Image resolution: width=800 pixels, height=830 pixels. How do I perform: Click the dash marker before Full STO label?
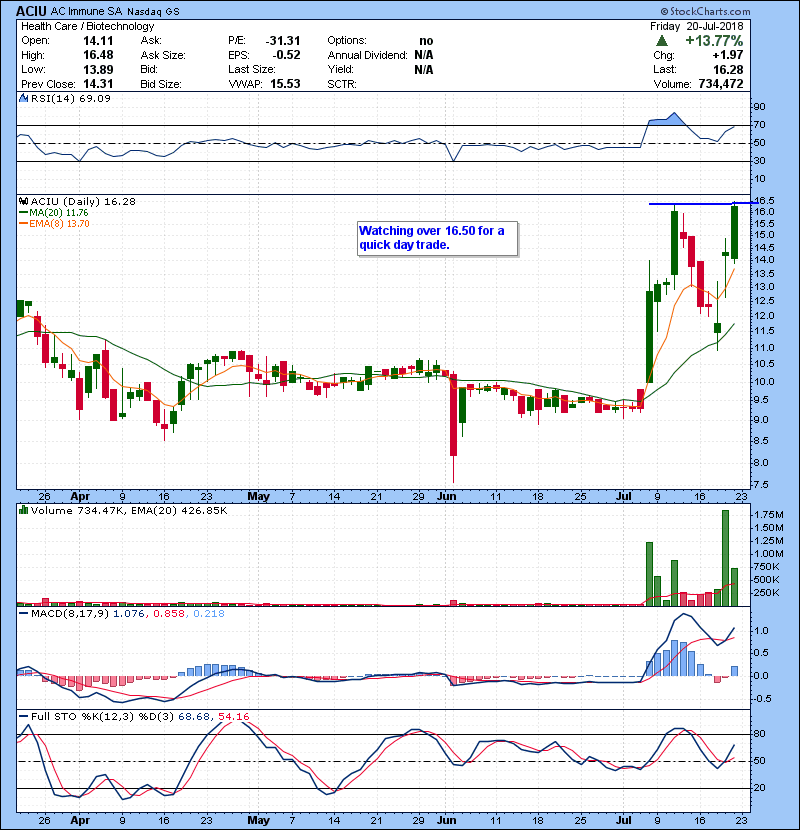coord(23,716)
